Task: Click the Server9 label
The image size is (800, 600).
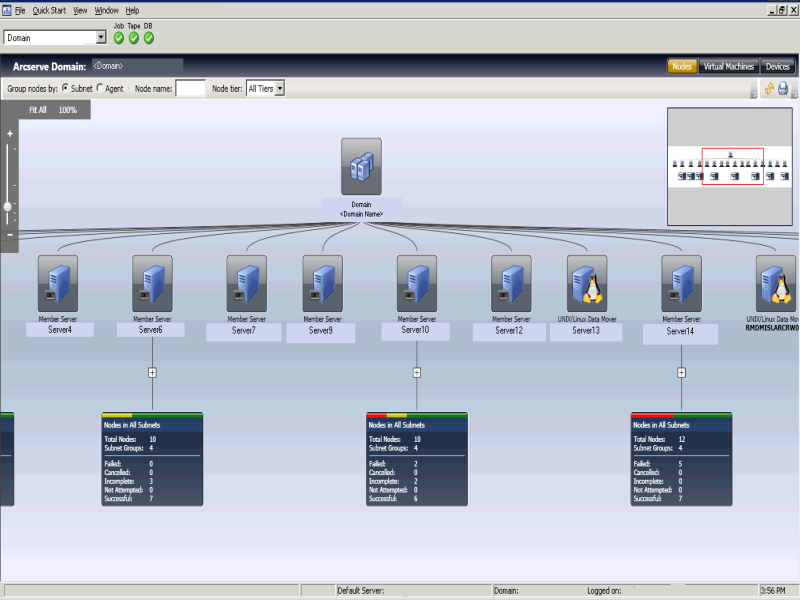Action: [x=320, y=331]
